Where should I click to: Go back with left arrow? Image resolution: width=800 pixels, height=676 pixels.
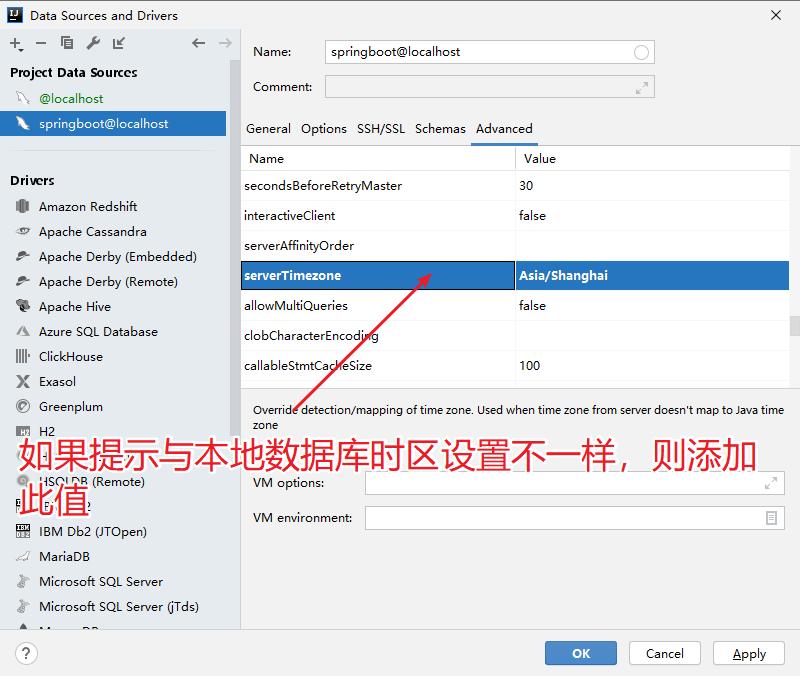point(198,43)
